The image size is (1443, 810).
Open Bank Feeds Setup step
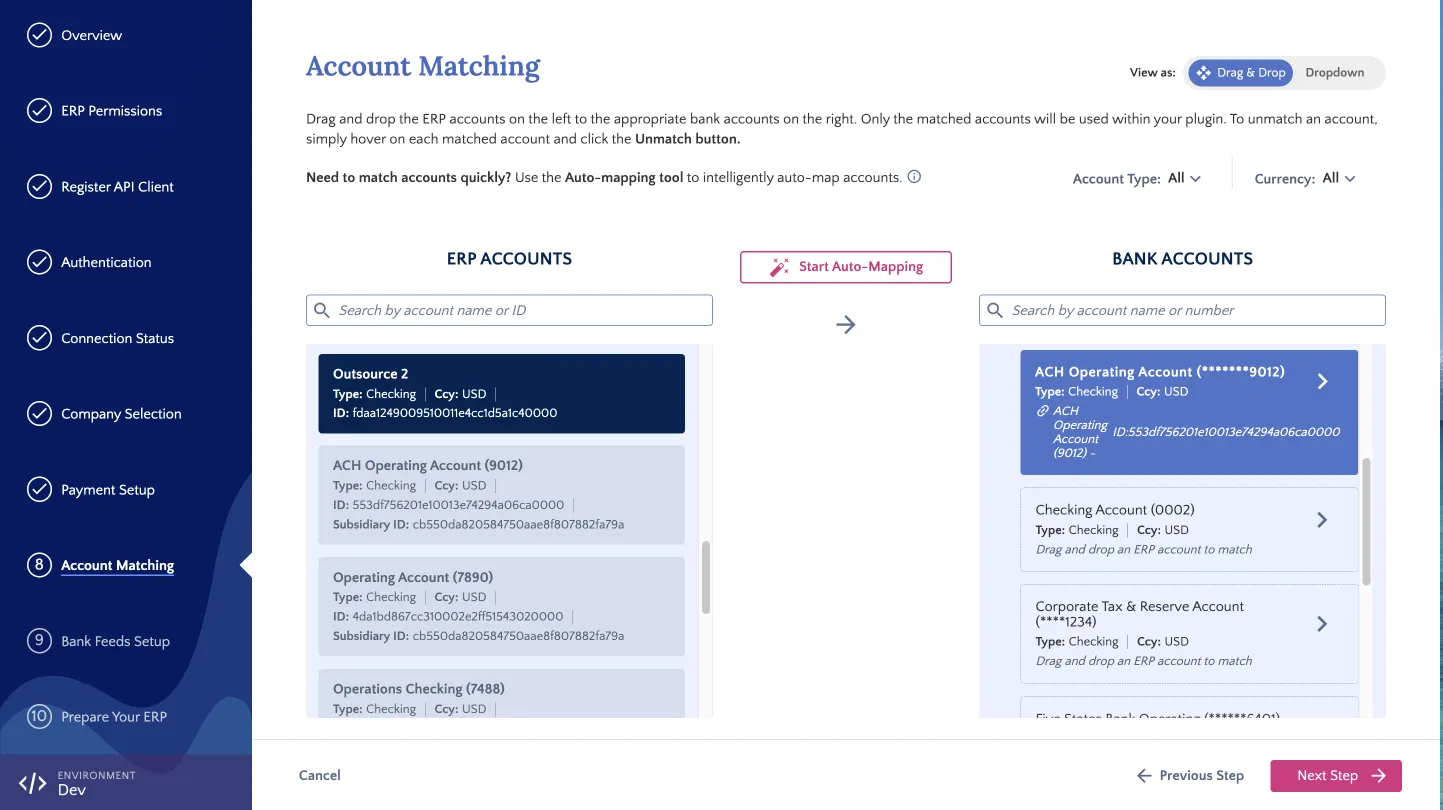point(115,641)
